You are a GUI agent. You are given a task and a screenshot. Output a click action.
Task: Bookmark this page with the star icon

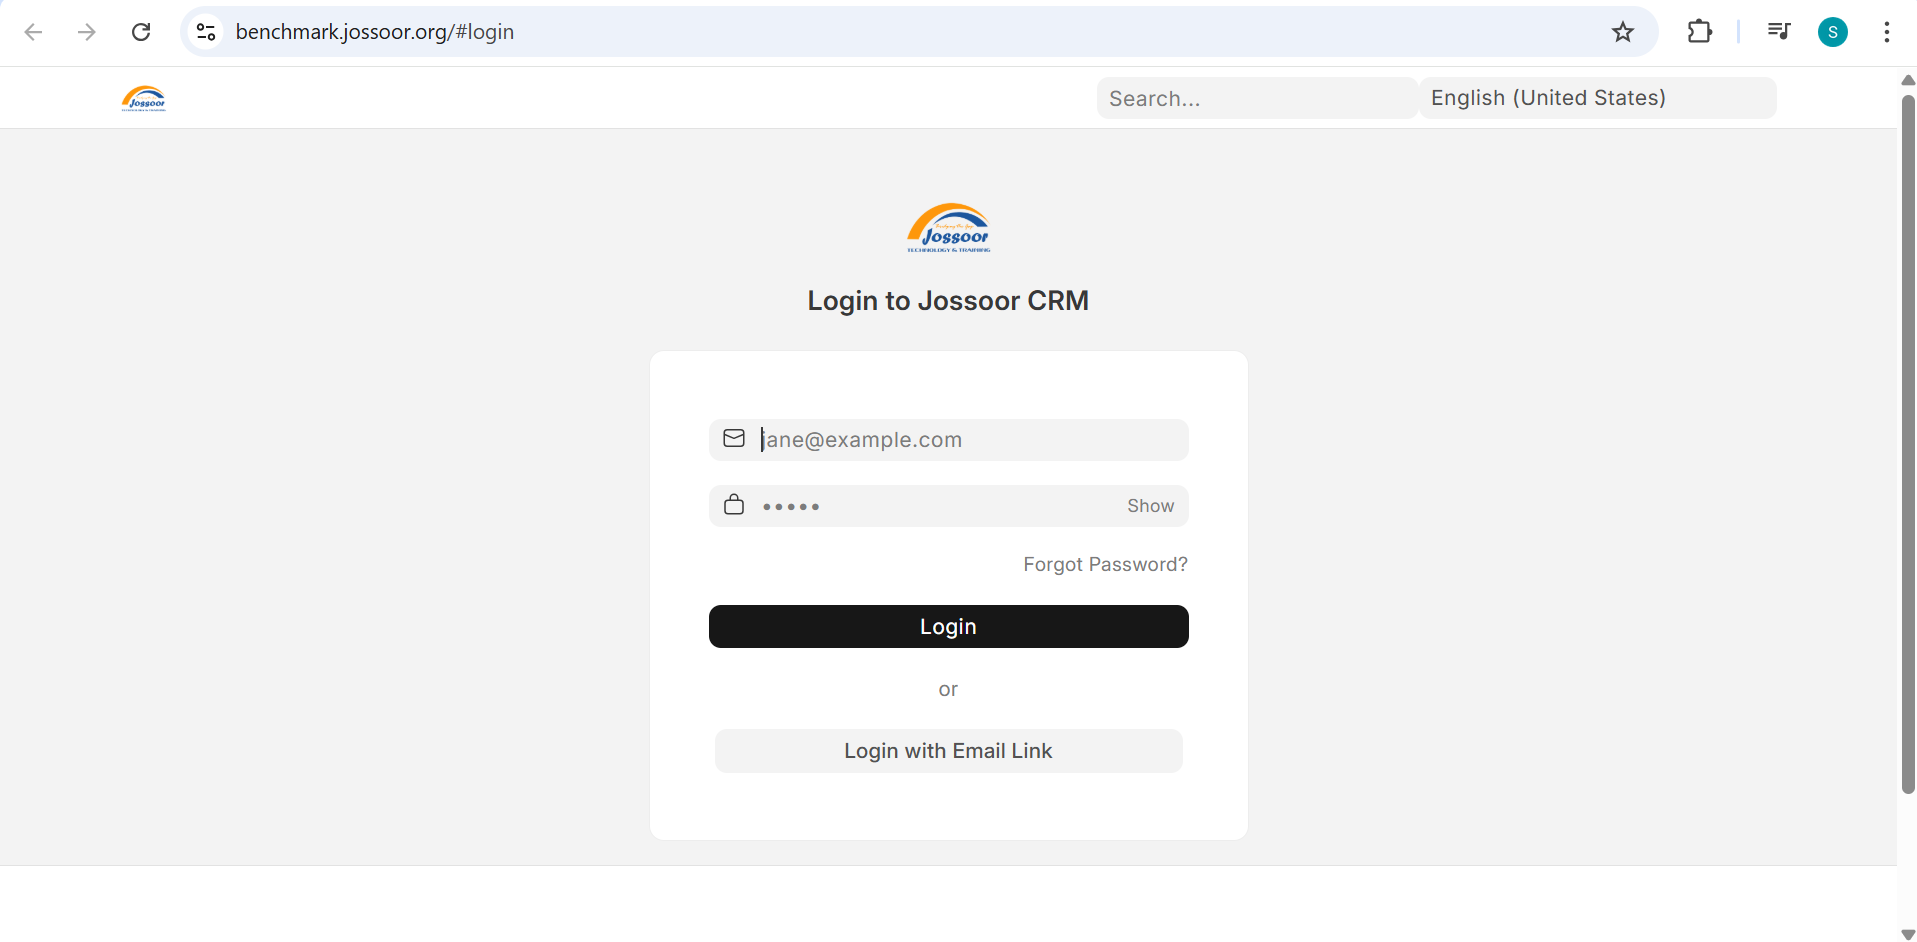click(1622, 32)
